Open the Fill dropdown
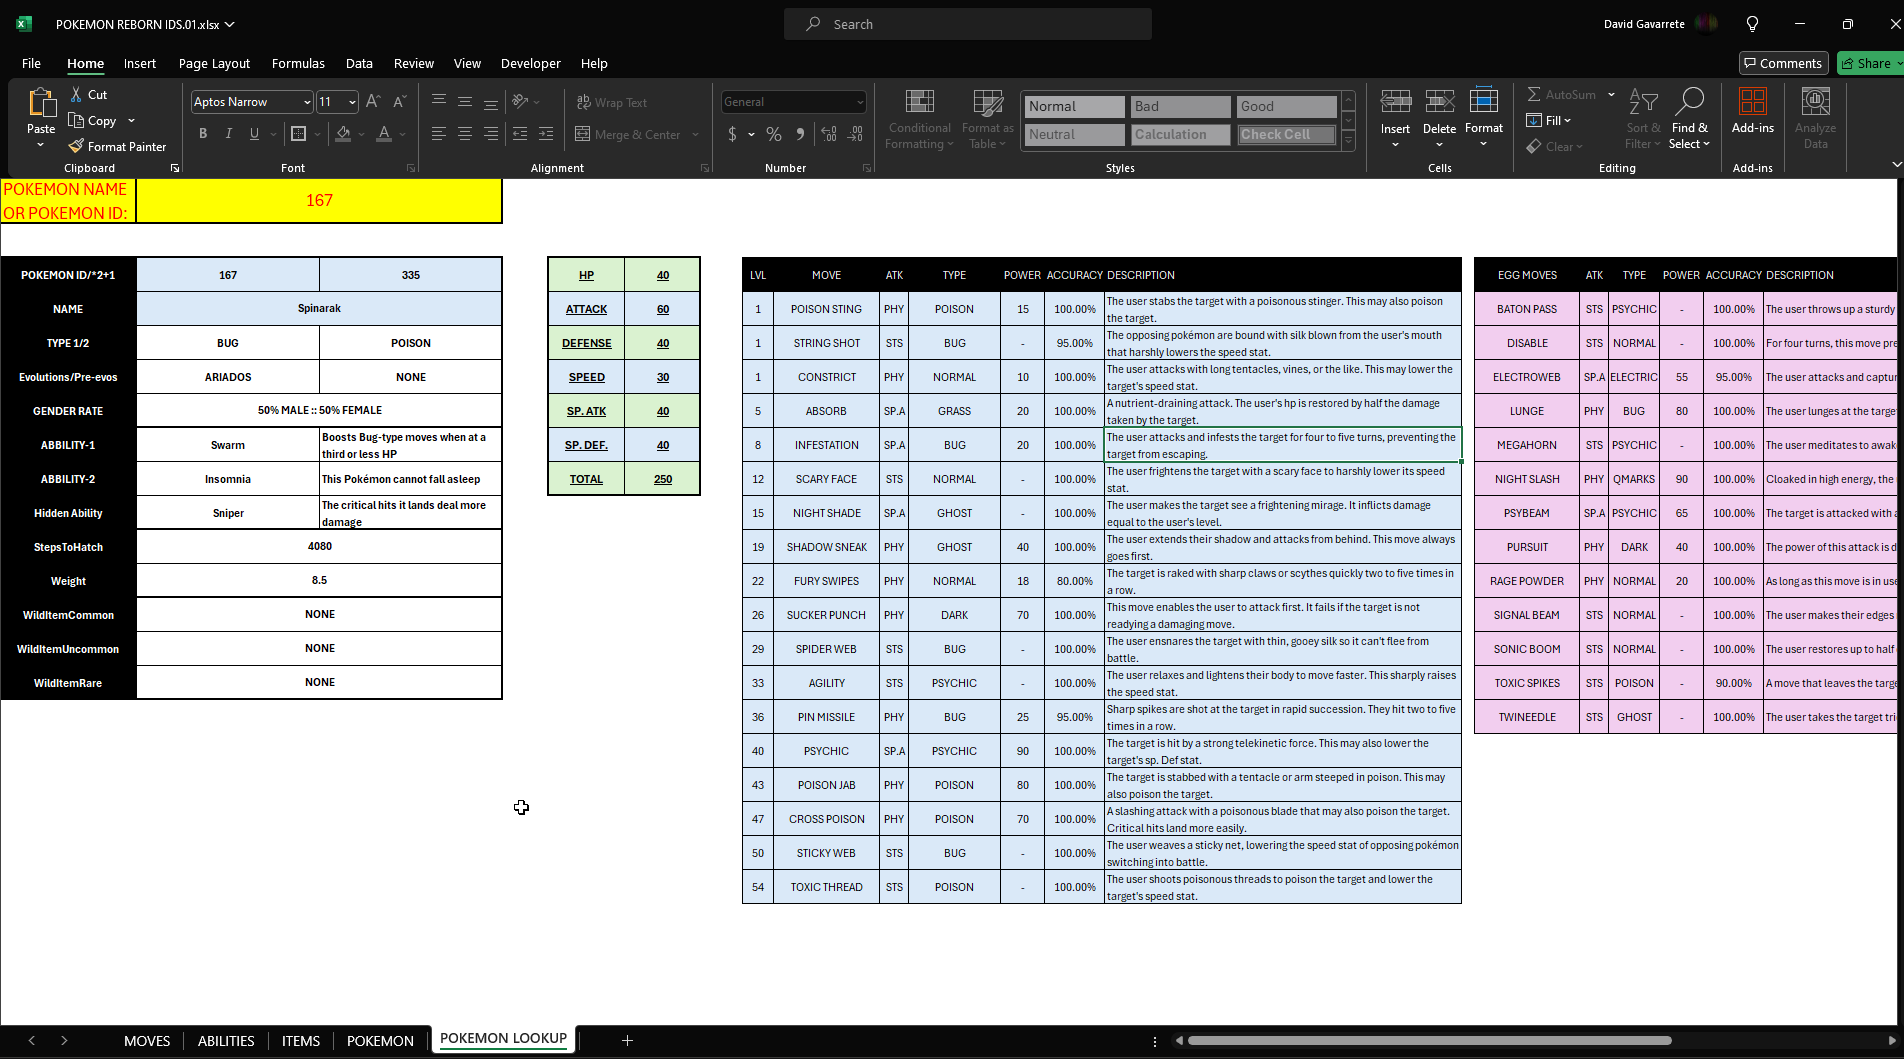Viewport: 1904px width, 1059px height. tap(1549, 120)
